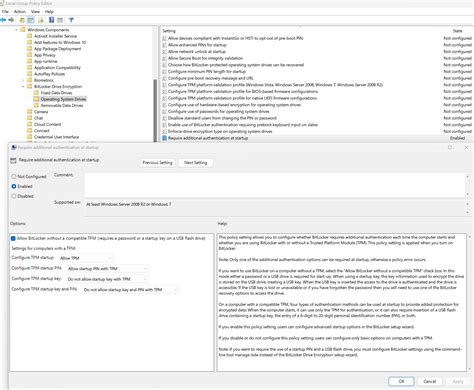Open the File menu
Viewport: 474px width, 390px height.
pyautogui.click(x=5, y=12)
